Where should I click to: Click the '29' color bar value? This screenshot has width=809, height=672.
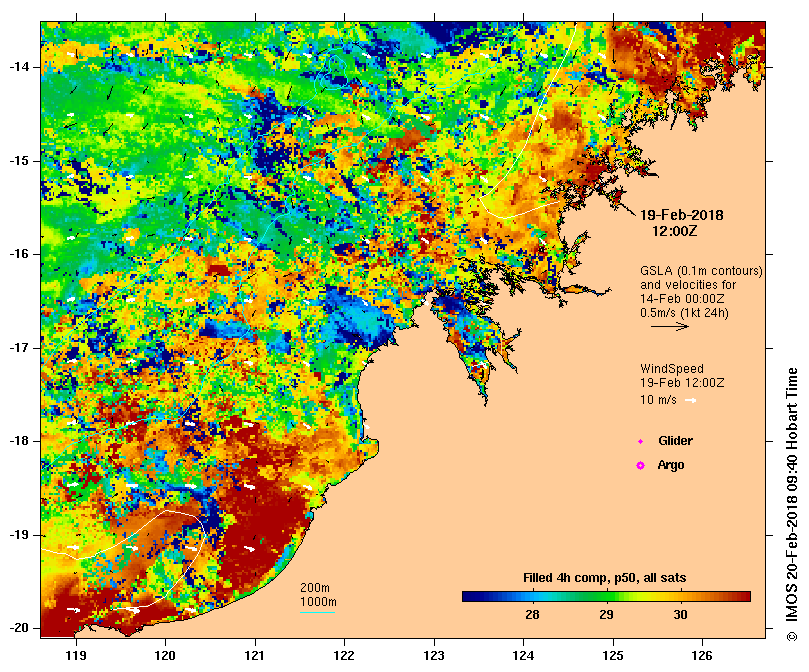point(606,615)
